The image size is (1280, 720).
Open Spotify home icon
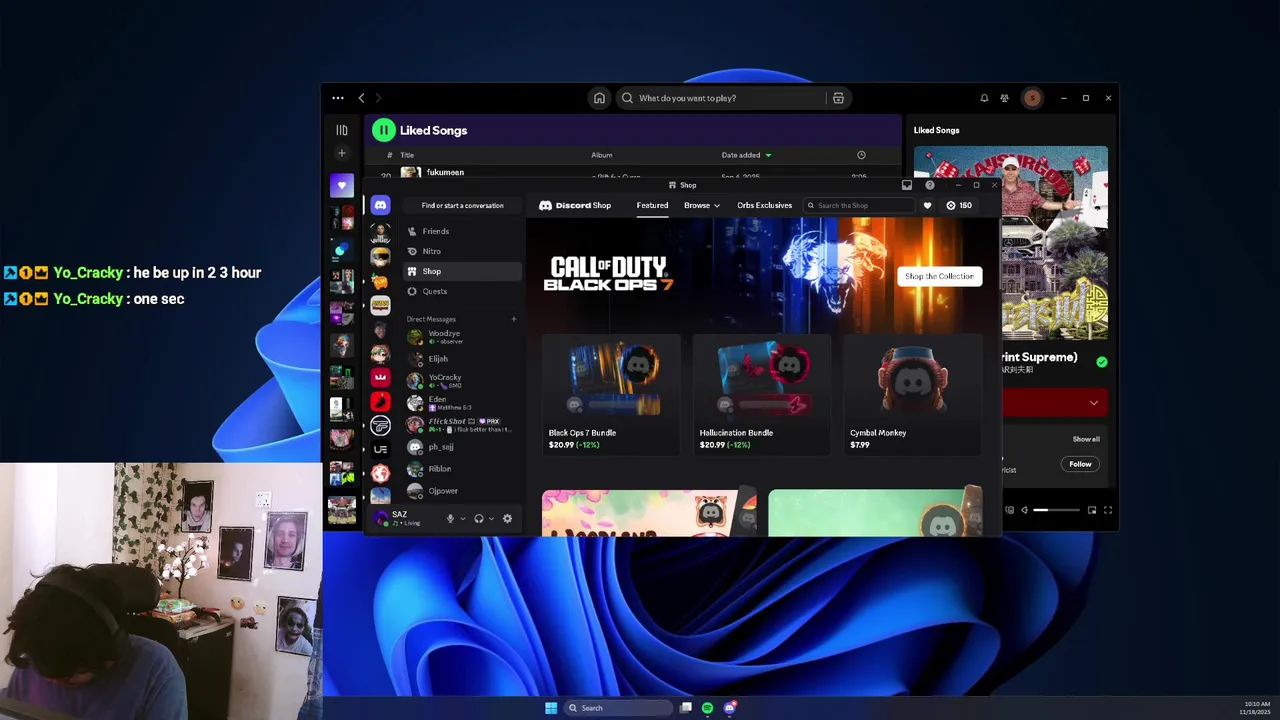pos(599,98)
